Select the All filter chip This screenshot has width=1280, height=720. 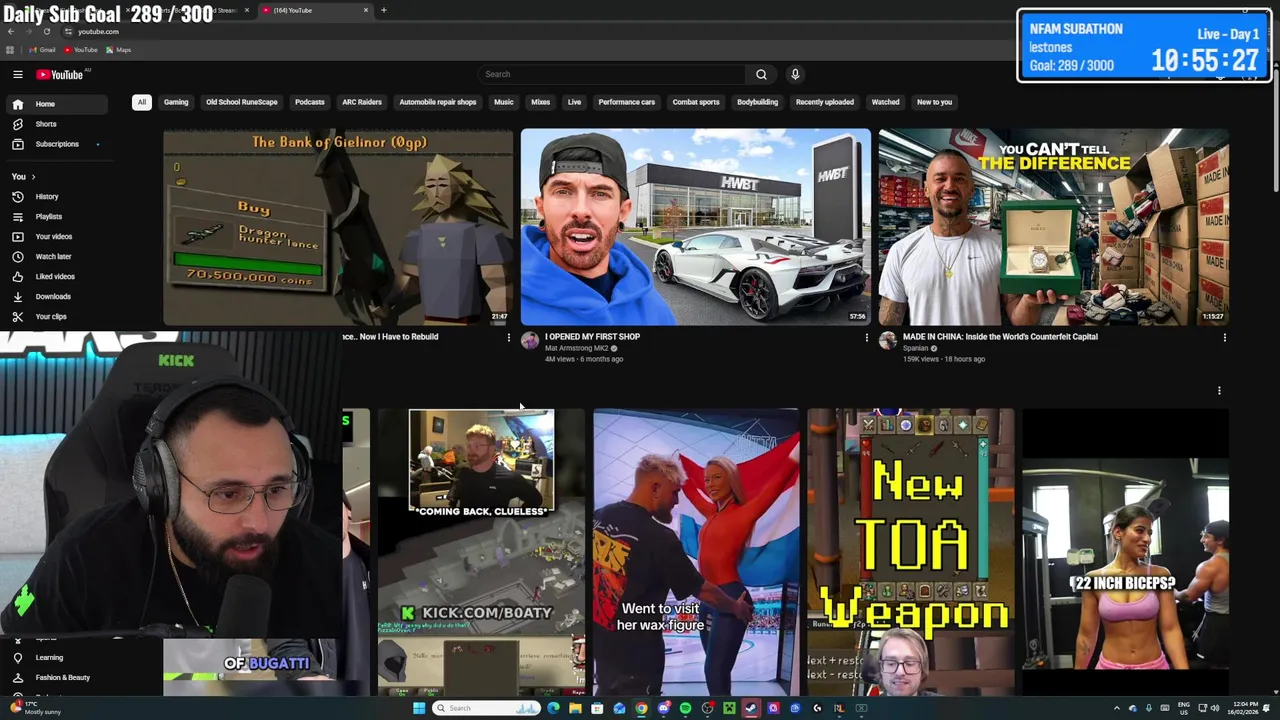coord(142,102)
